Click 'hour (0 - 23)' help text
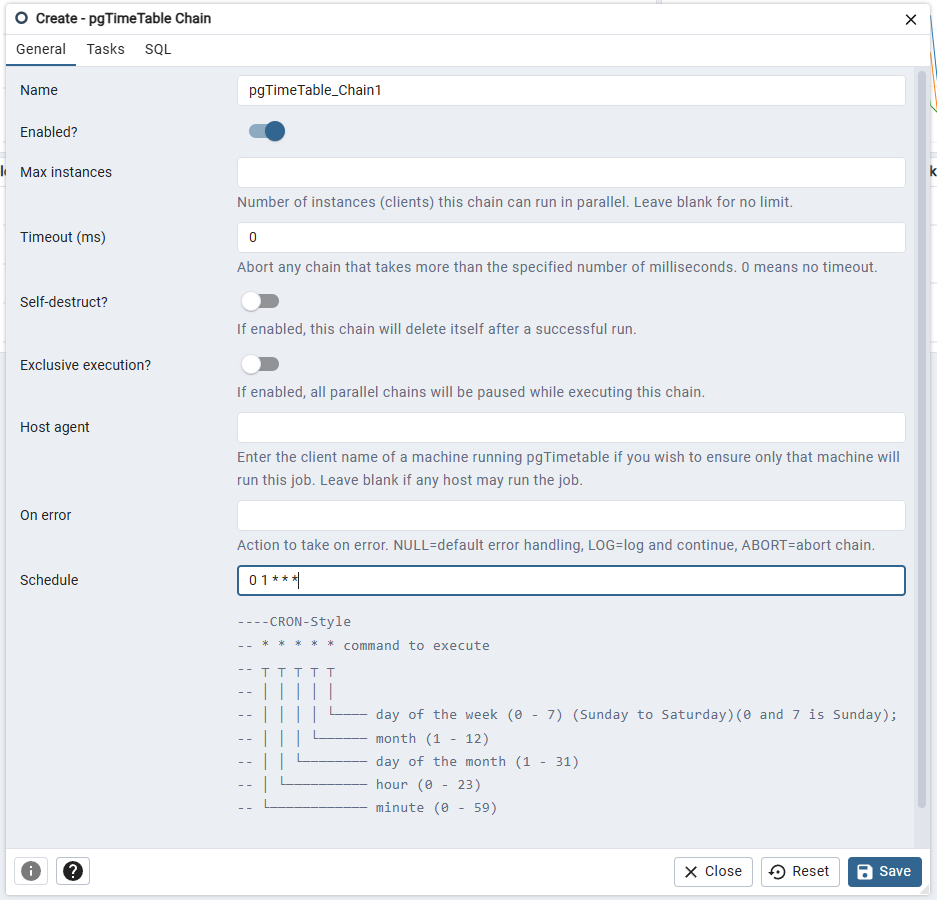This screenshot has width=937, height=900. (428, 785)
